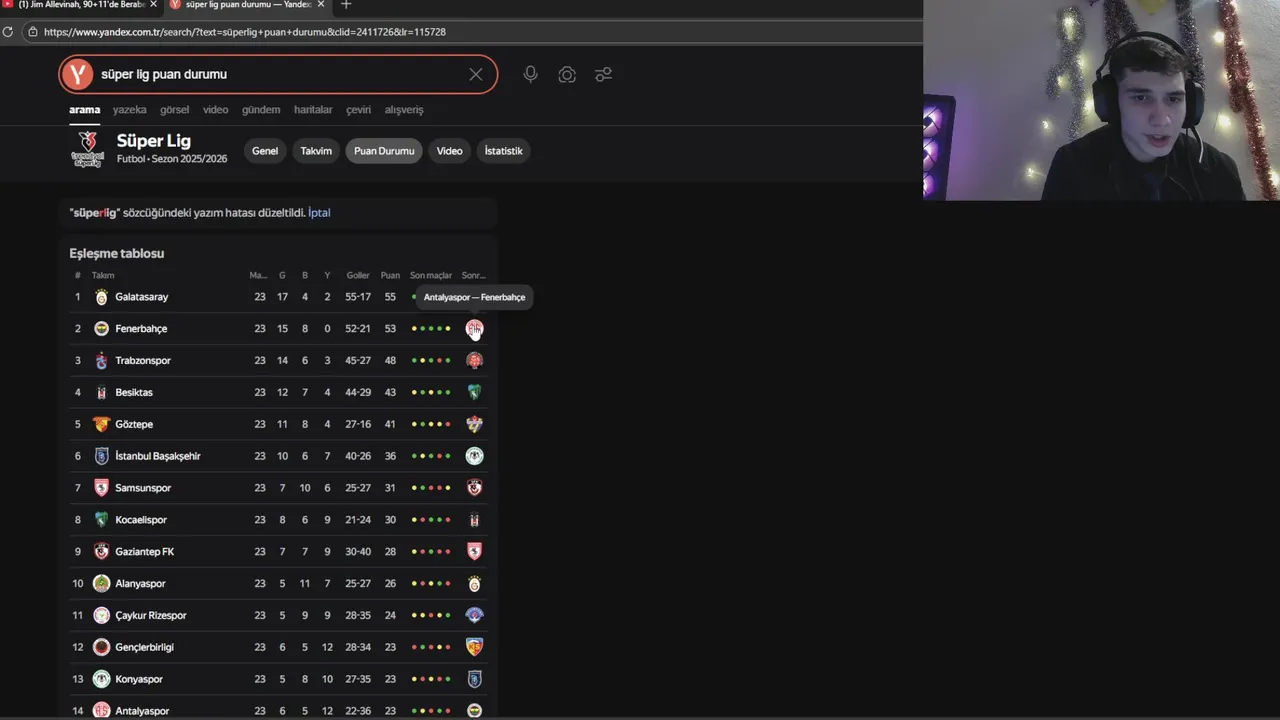Open image search camera icon
This screenshot has height=720, width=1280.
[x=567, y=74]
